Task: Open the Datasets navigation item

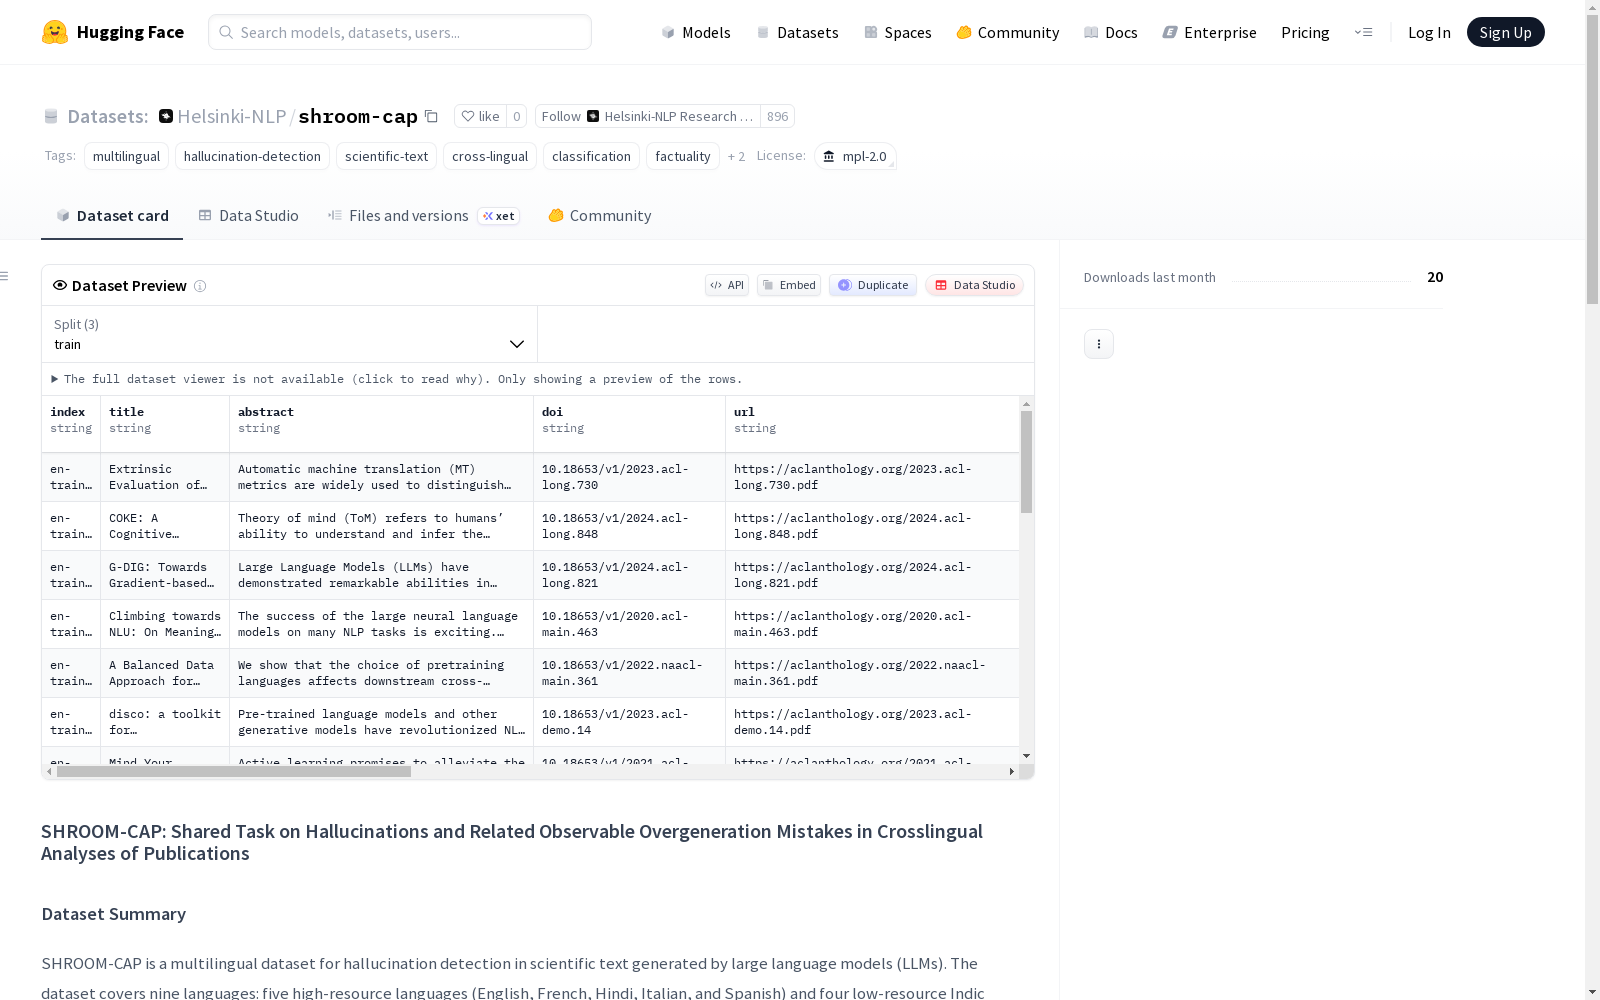Action: pyautogui.click(x=797, y=32)
